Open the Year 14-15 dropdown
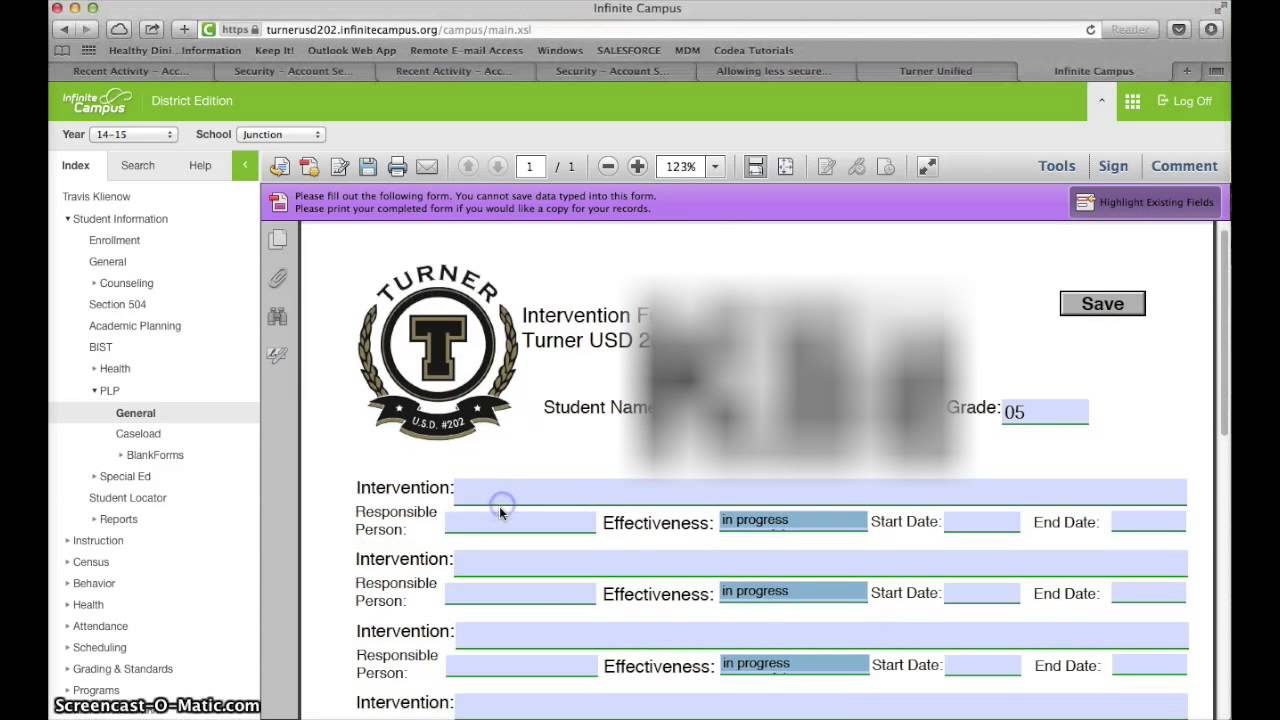Screen dimensions: 1280x720 (x=133, y=134)
